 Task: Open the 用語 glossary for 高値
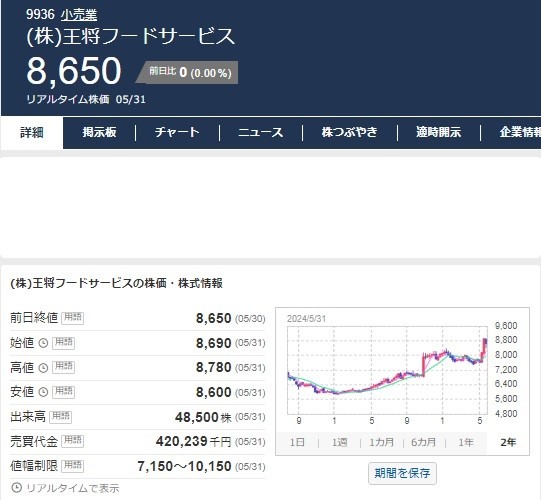63,367
